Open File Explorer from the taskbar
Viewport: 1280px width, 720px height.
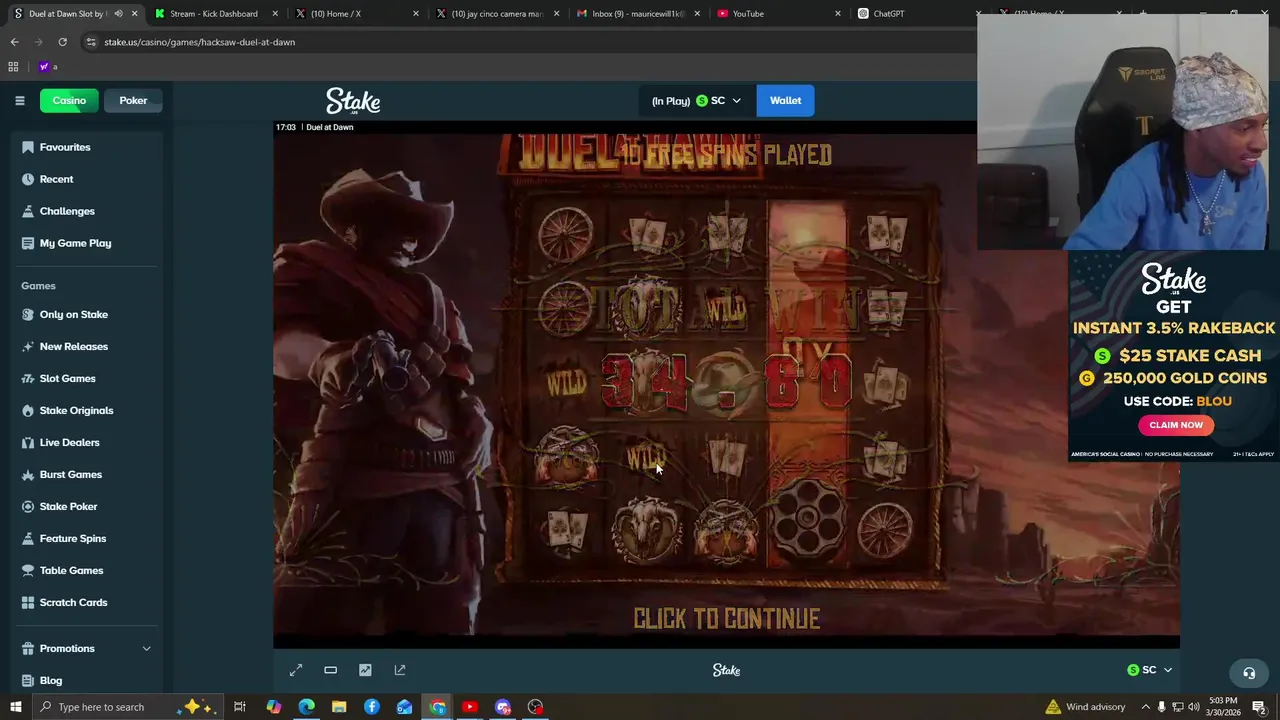[x=339, y=707]
